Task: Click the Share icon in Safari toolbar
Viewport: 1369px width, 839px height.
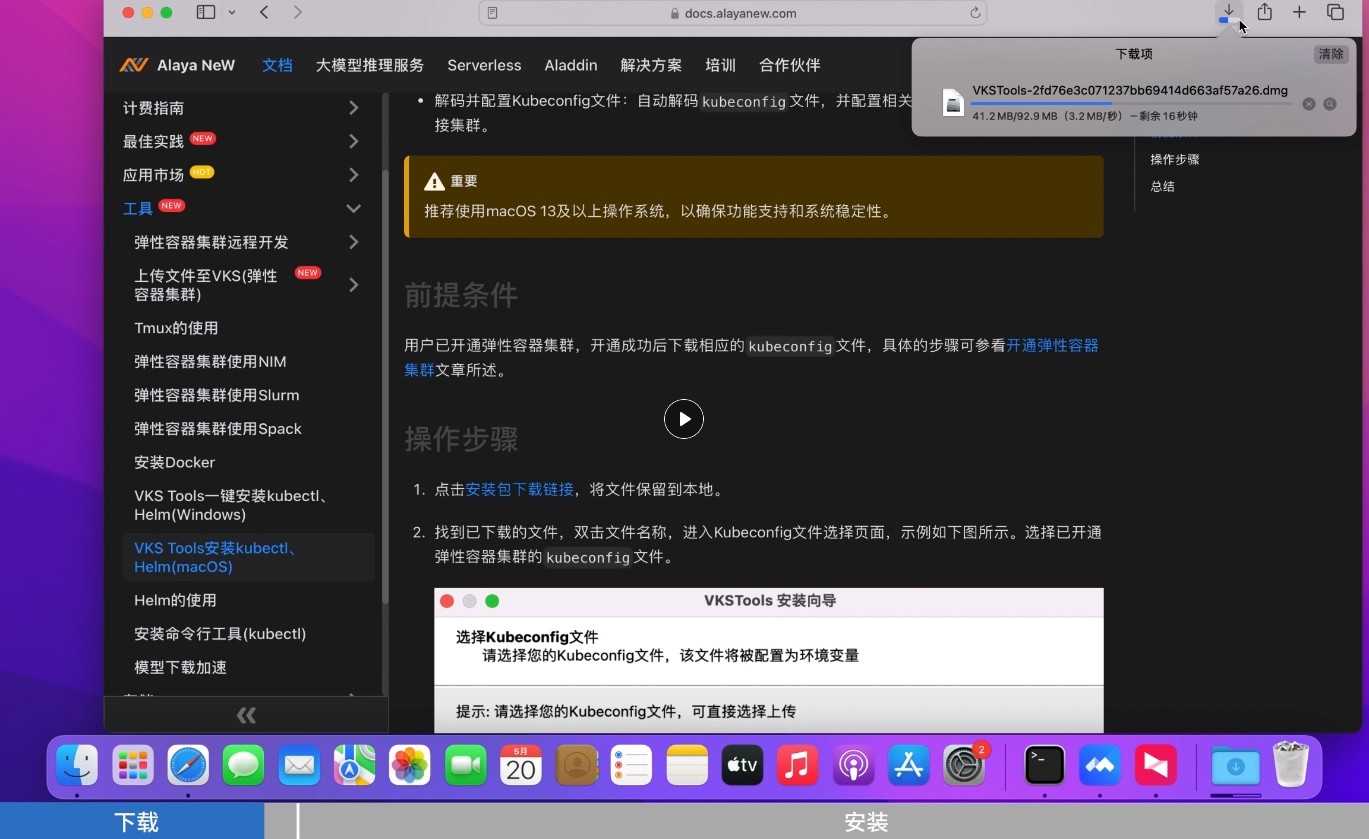Action: click(1265, 12)
